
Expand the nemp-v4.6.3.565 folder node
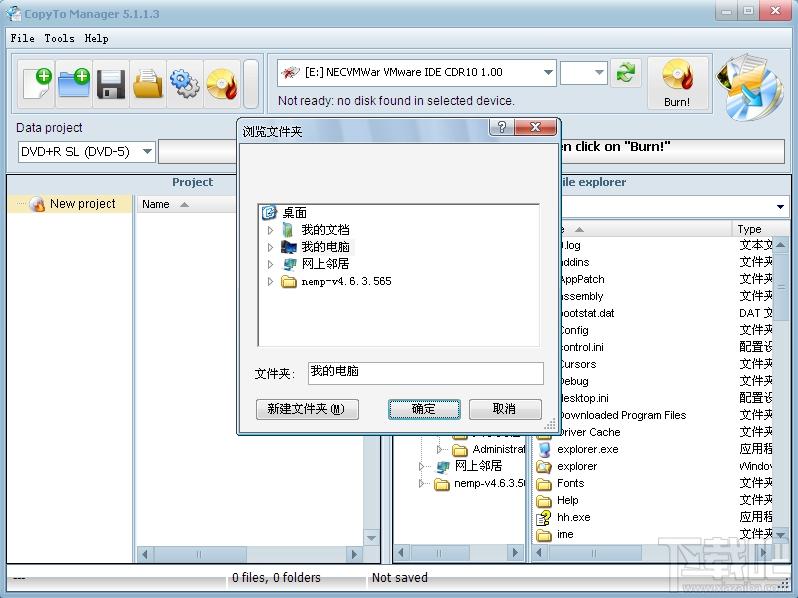(x=270, y=281)
